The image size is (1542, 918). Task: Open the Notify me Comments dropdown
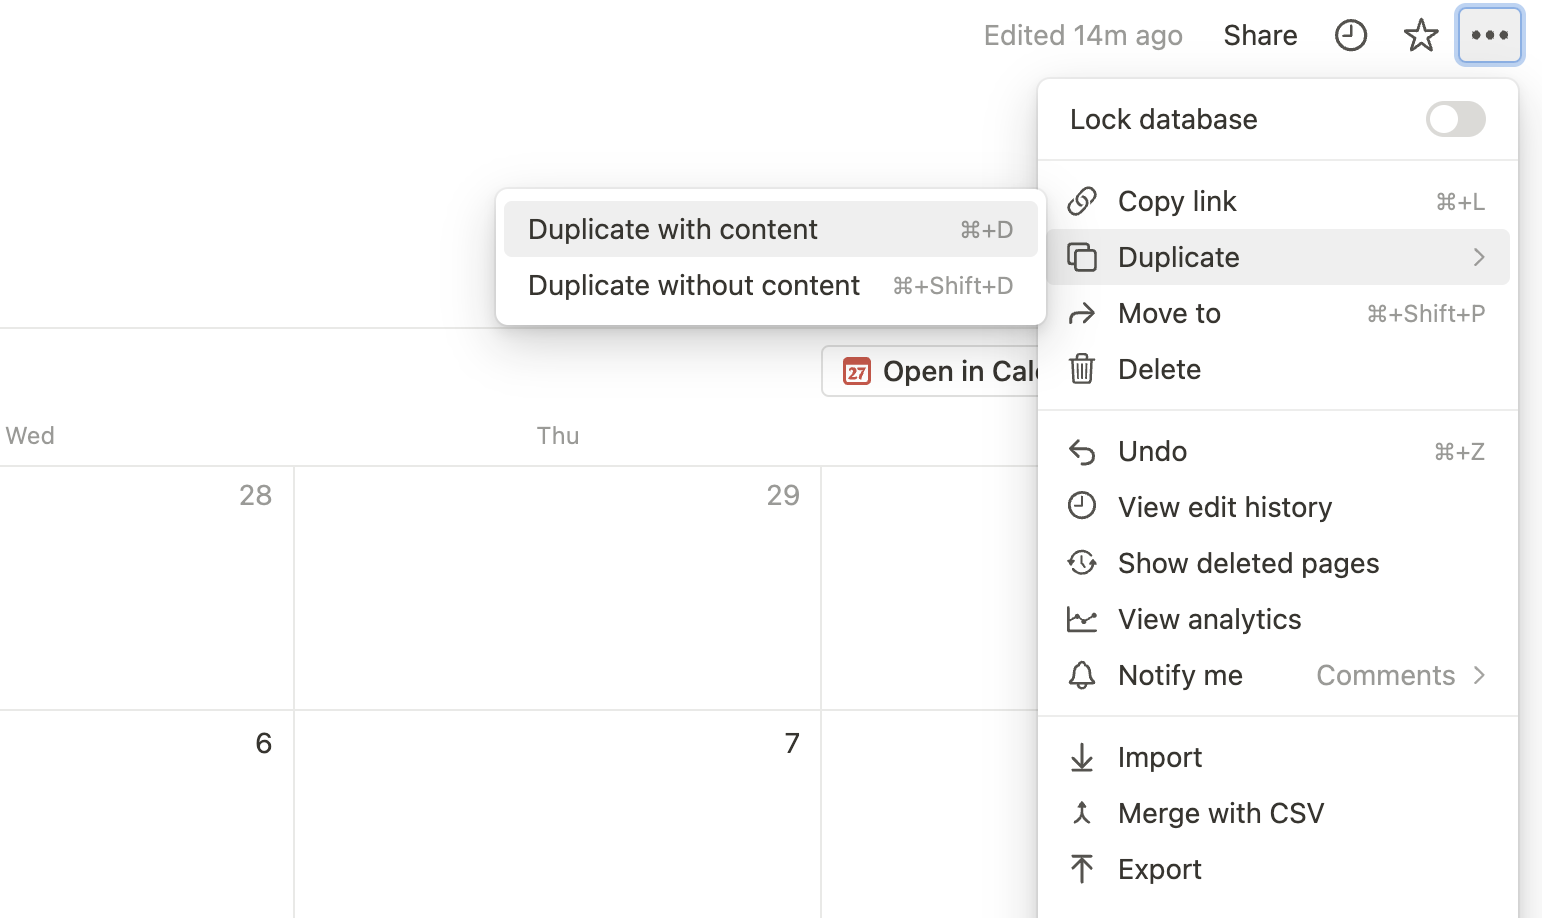click(1400, 675)
